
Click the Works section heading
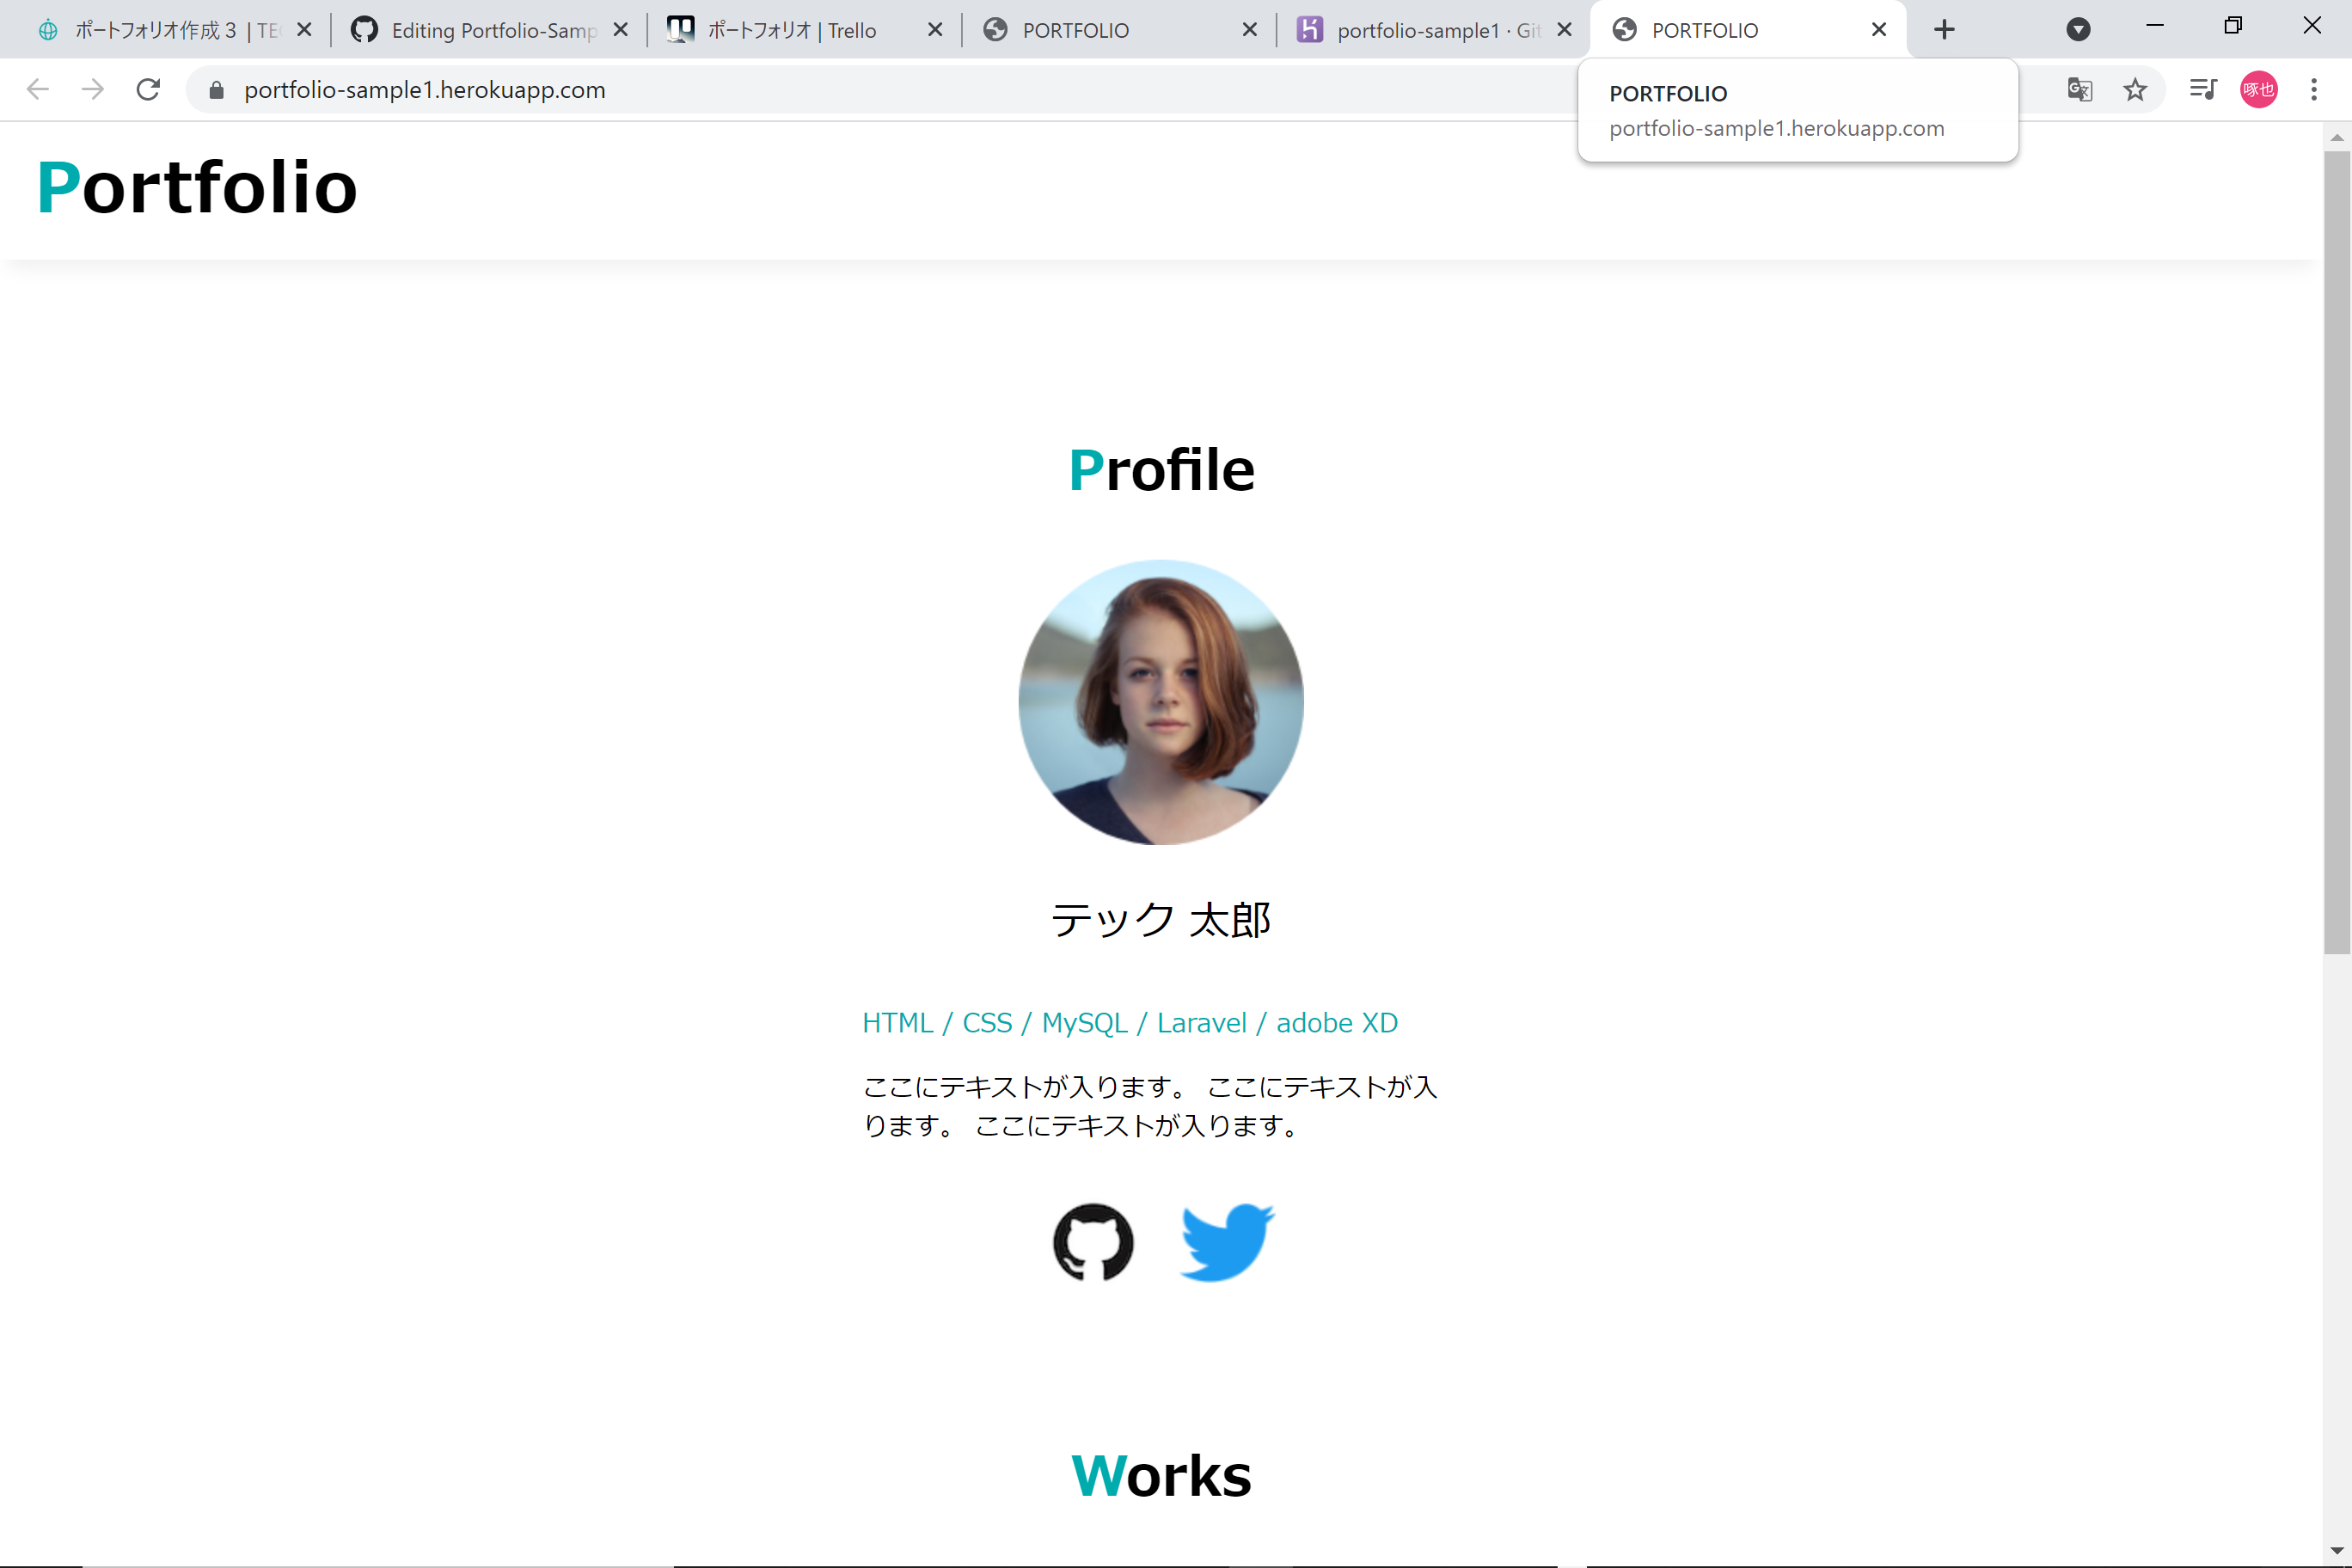point(1161,1475)
